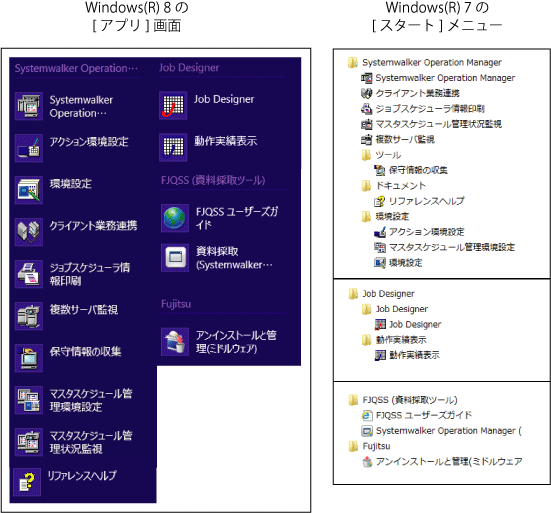Click Systemwalker Operation Manager program icon in Start menu

point(367,78)
